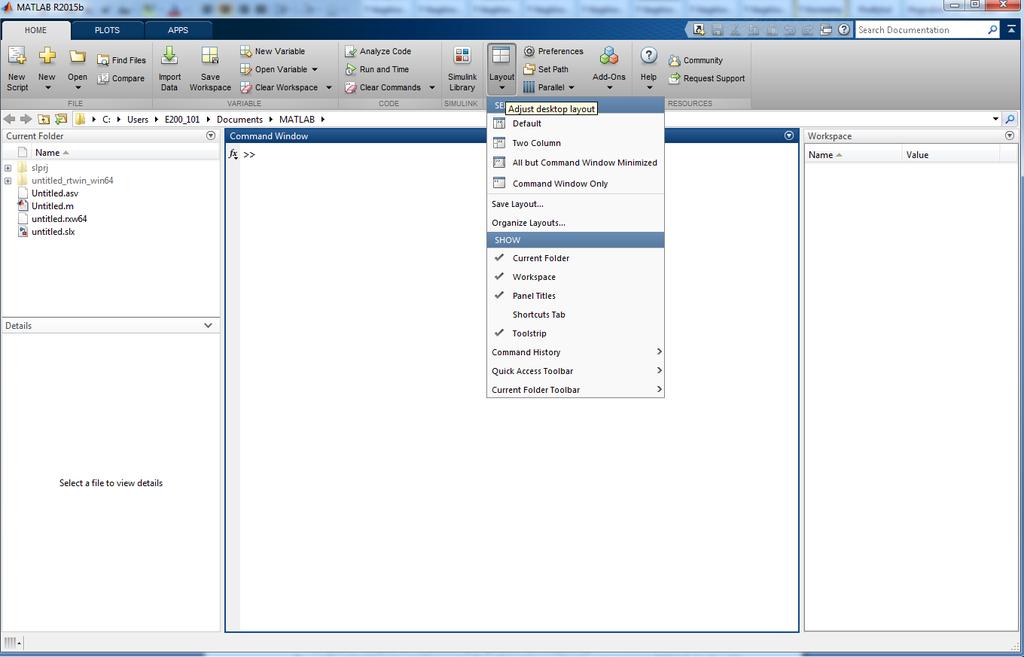Choose Organize Layouts... menu item
Image resolution: width=1024 pixels, height=657 pixels.
[575, 223]
